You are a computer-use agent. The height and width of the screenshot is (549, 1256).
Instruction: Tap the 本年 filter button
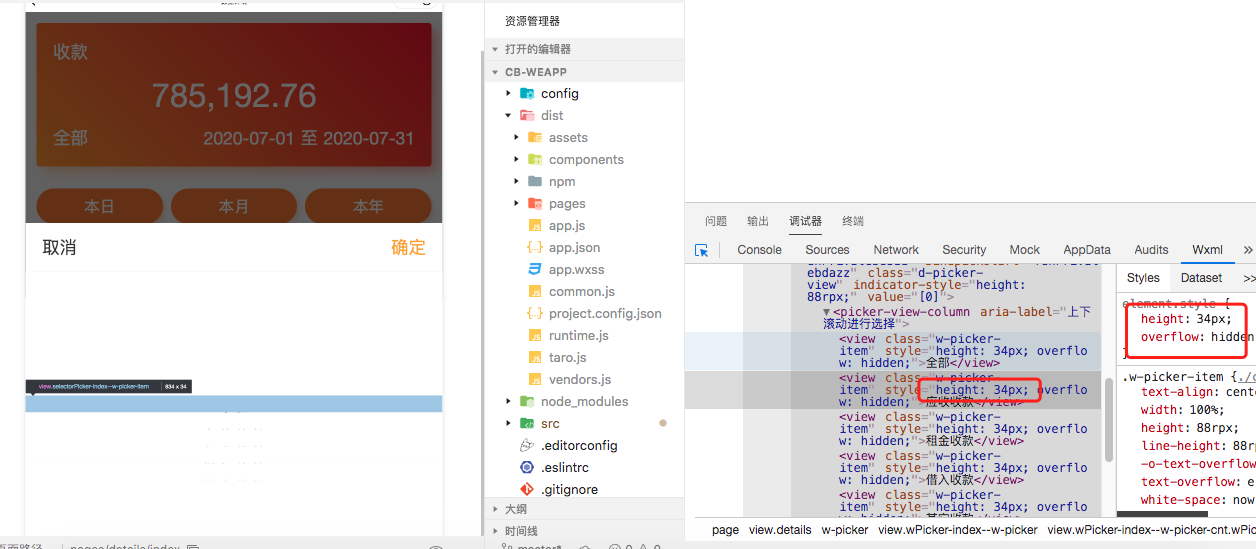[367, 206]
